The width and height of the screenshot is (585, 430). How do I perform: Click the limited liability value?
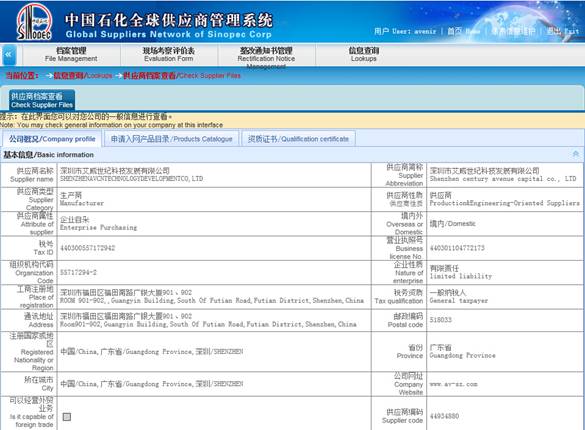461,272
